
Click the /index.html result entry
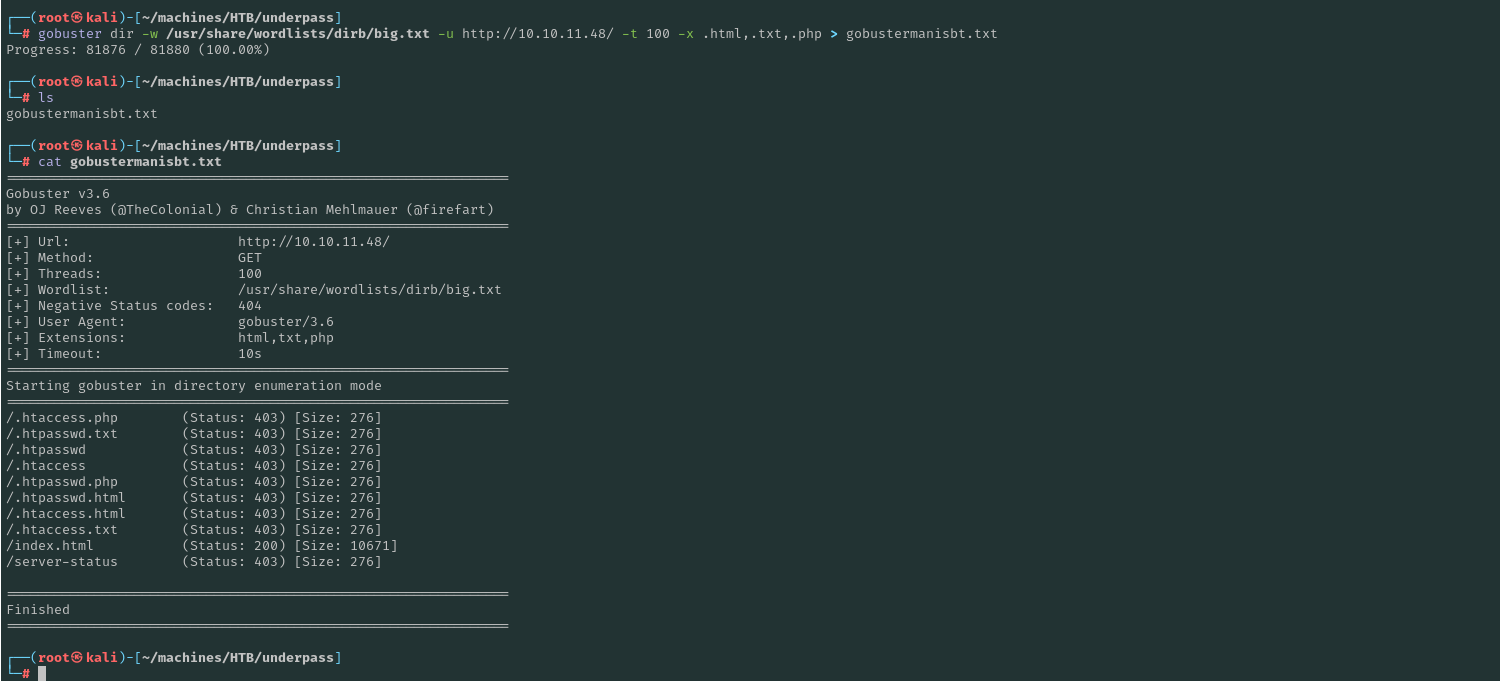[x=50, y=546]
